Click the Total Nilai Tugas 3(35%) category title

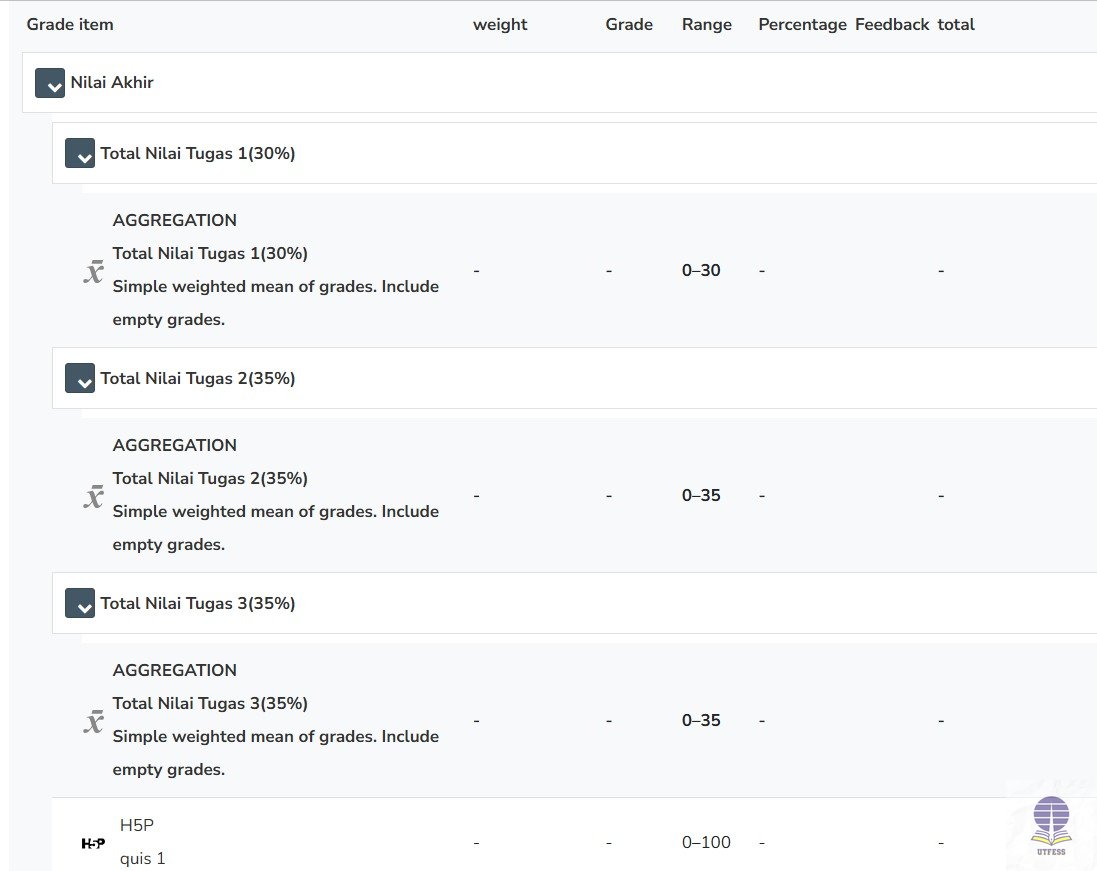click(198, 603)
